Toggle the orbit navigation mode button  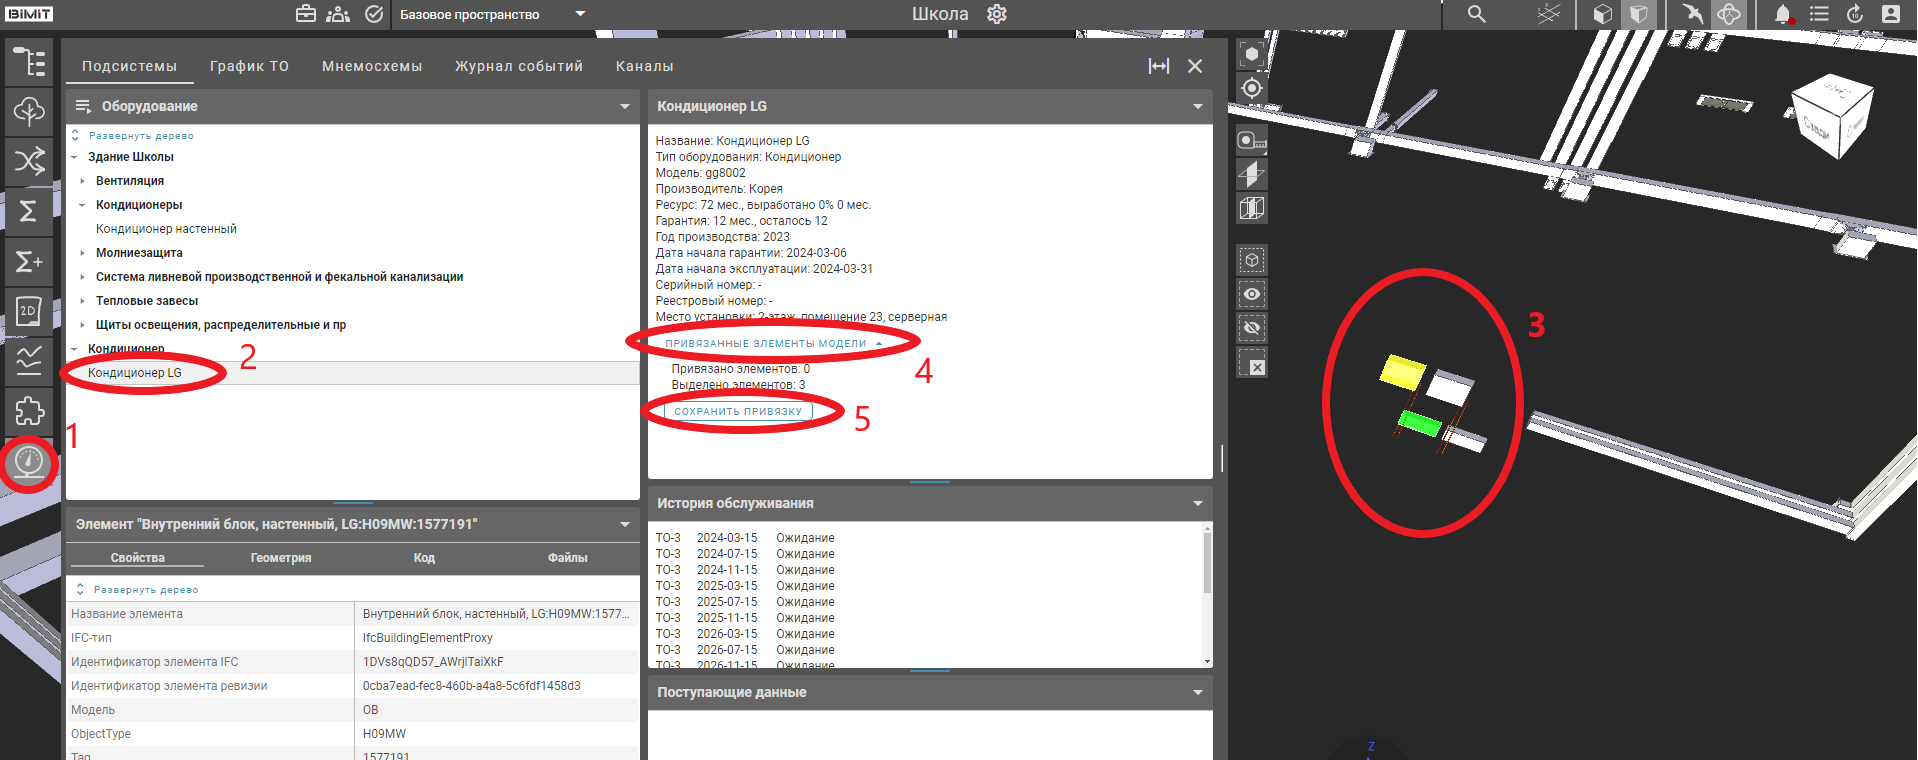(x=1729, y=14)
